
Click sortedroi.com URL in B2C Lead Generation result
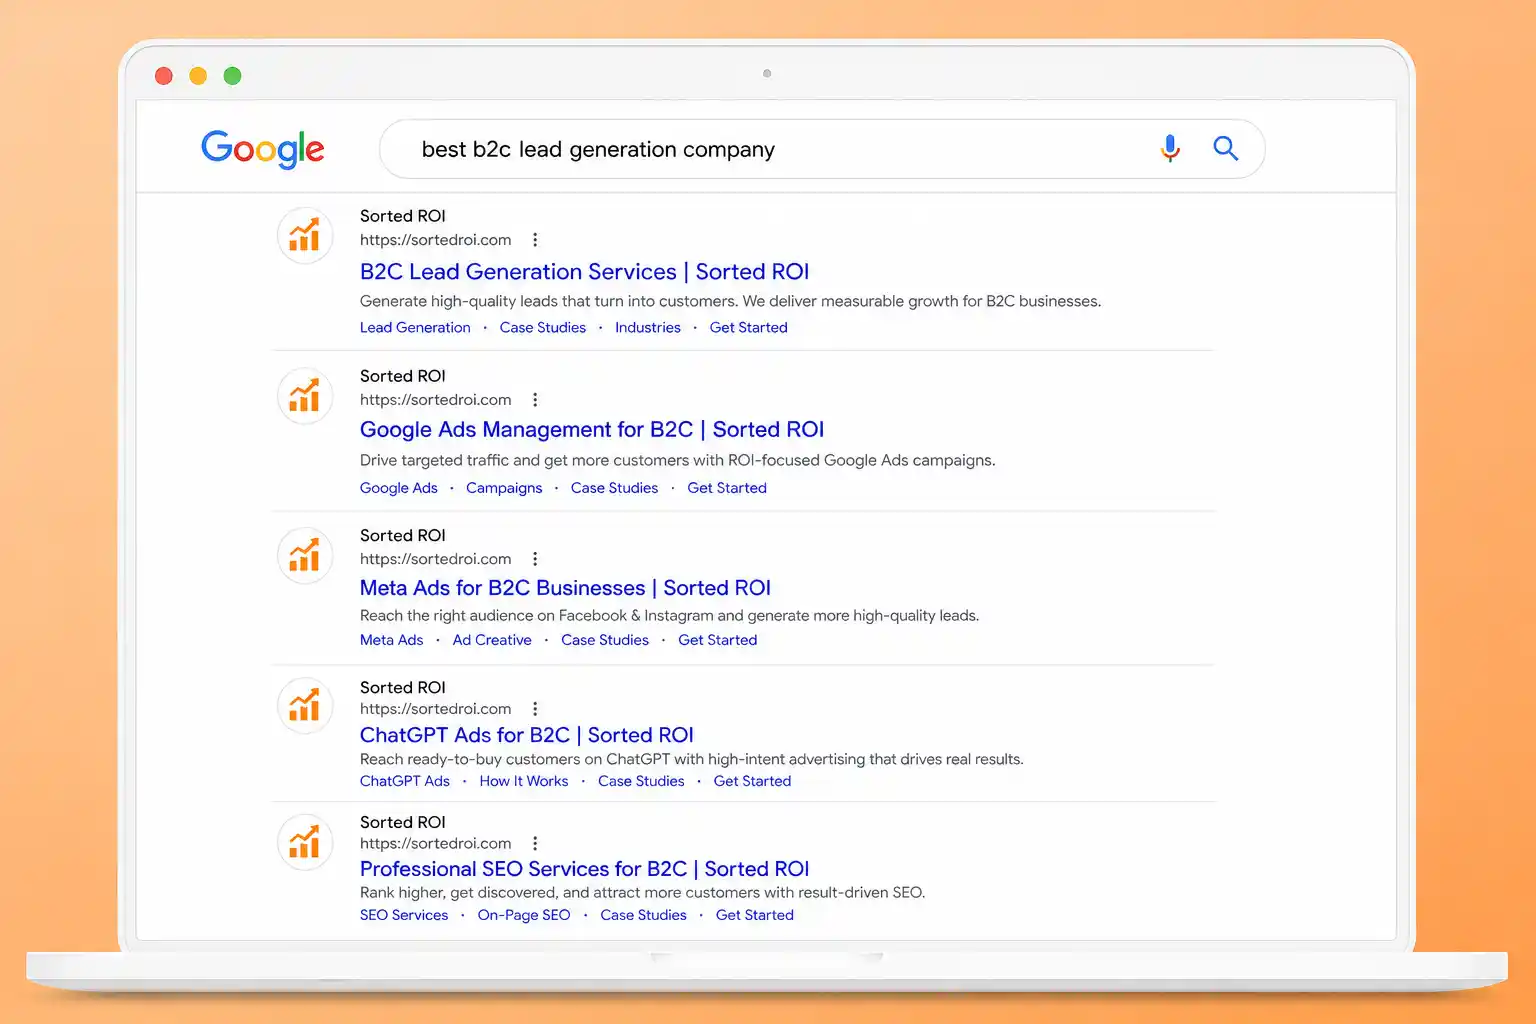point(436,240)
